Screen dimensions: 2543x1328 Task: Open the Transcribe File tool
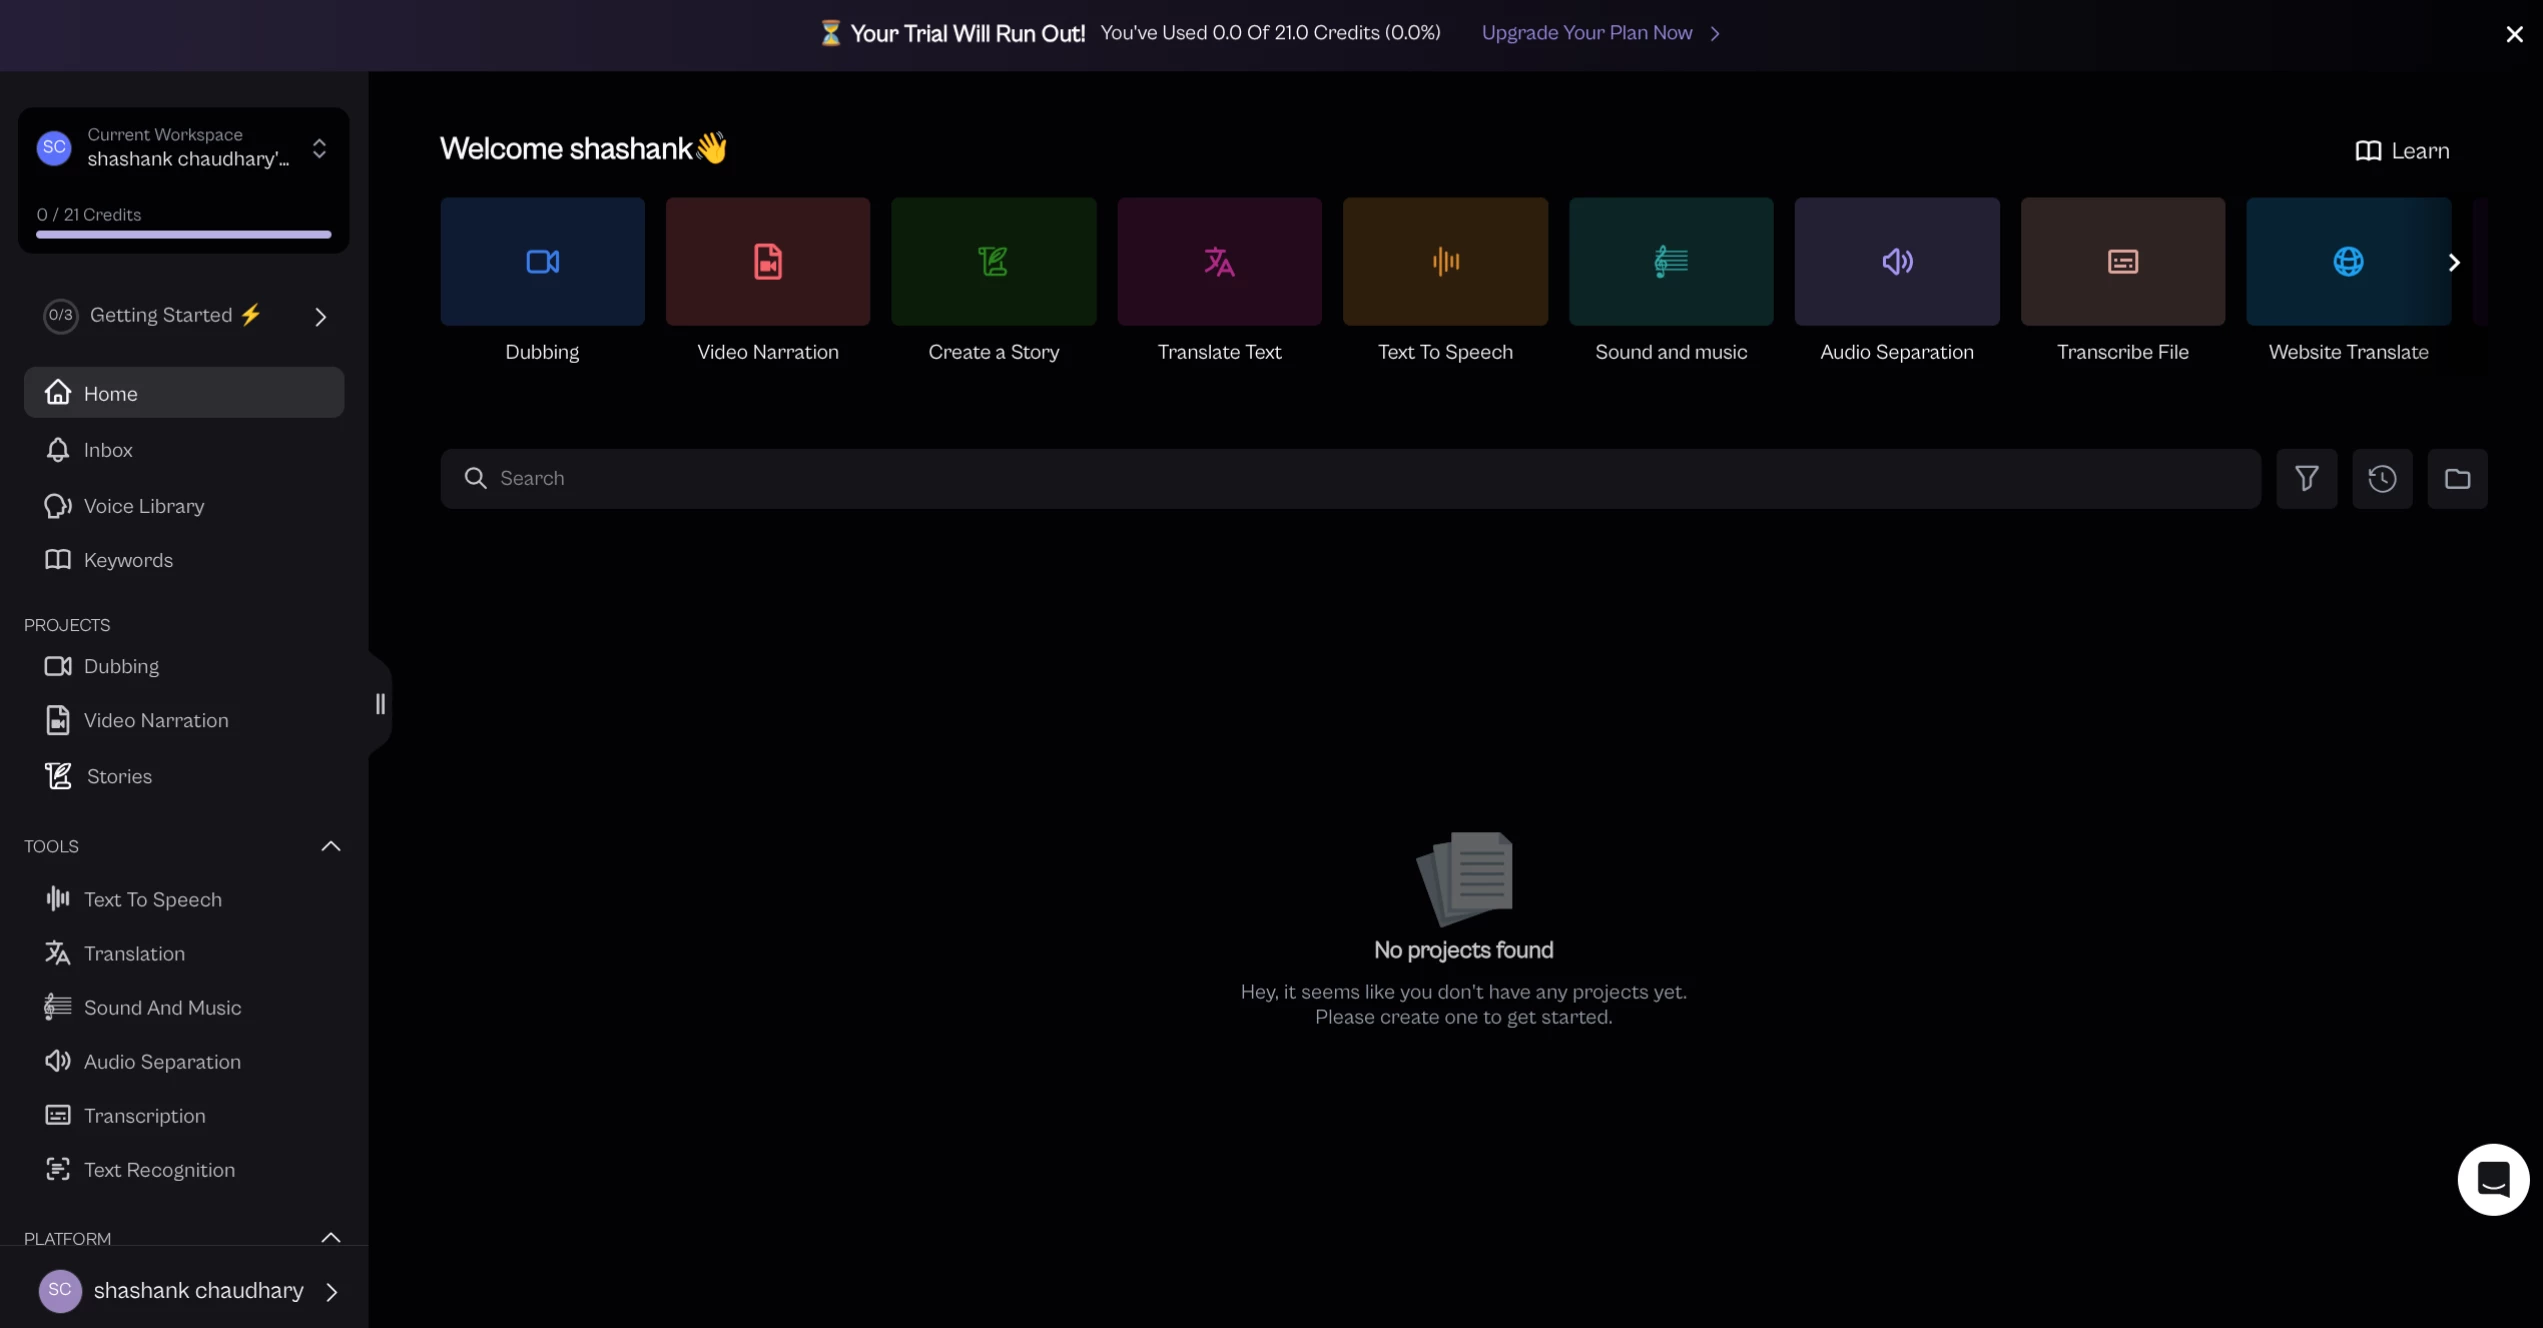pos(2122,261)
